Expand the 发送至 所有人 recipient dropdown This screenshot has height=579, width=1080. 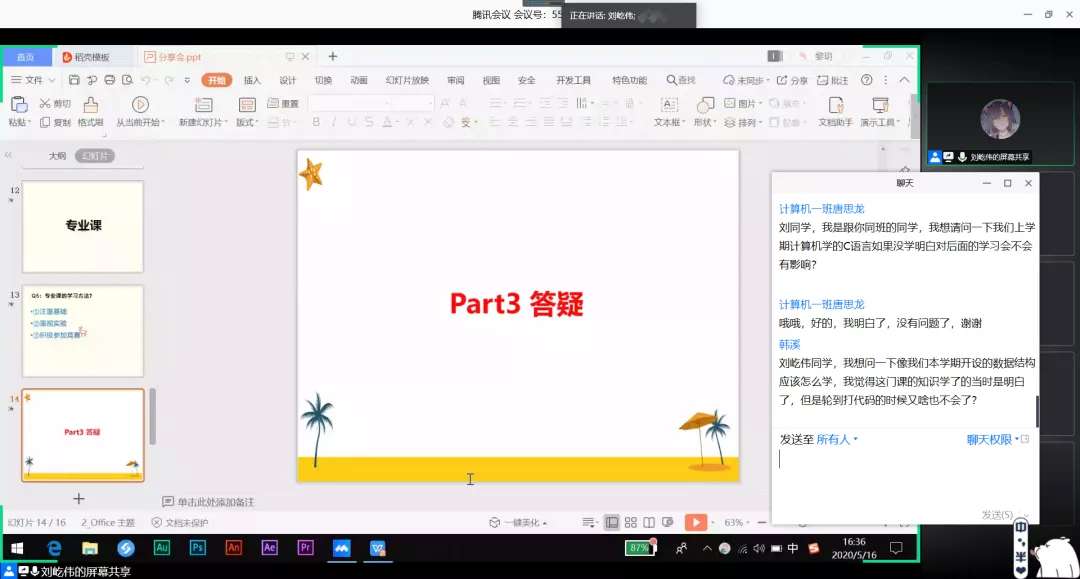(x=836, y=439)
